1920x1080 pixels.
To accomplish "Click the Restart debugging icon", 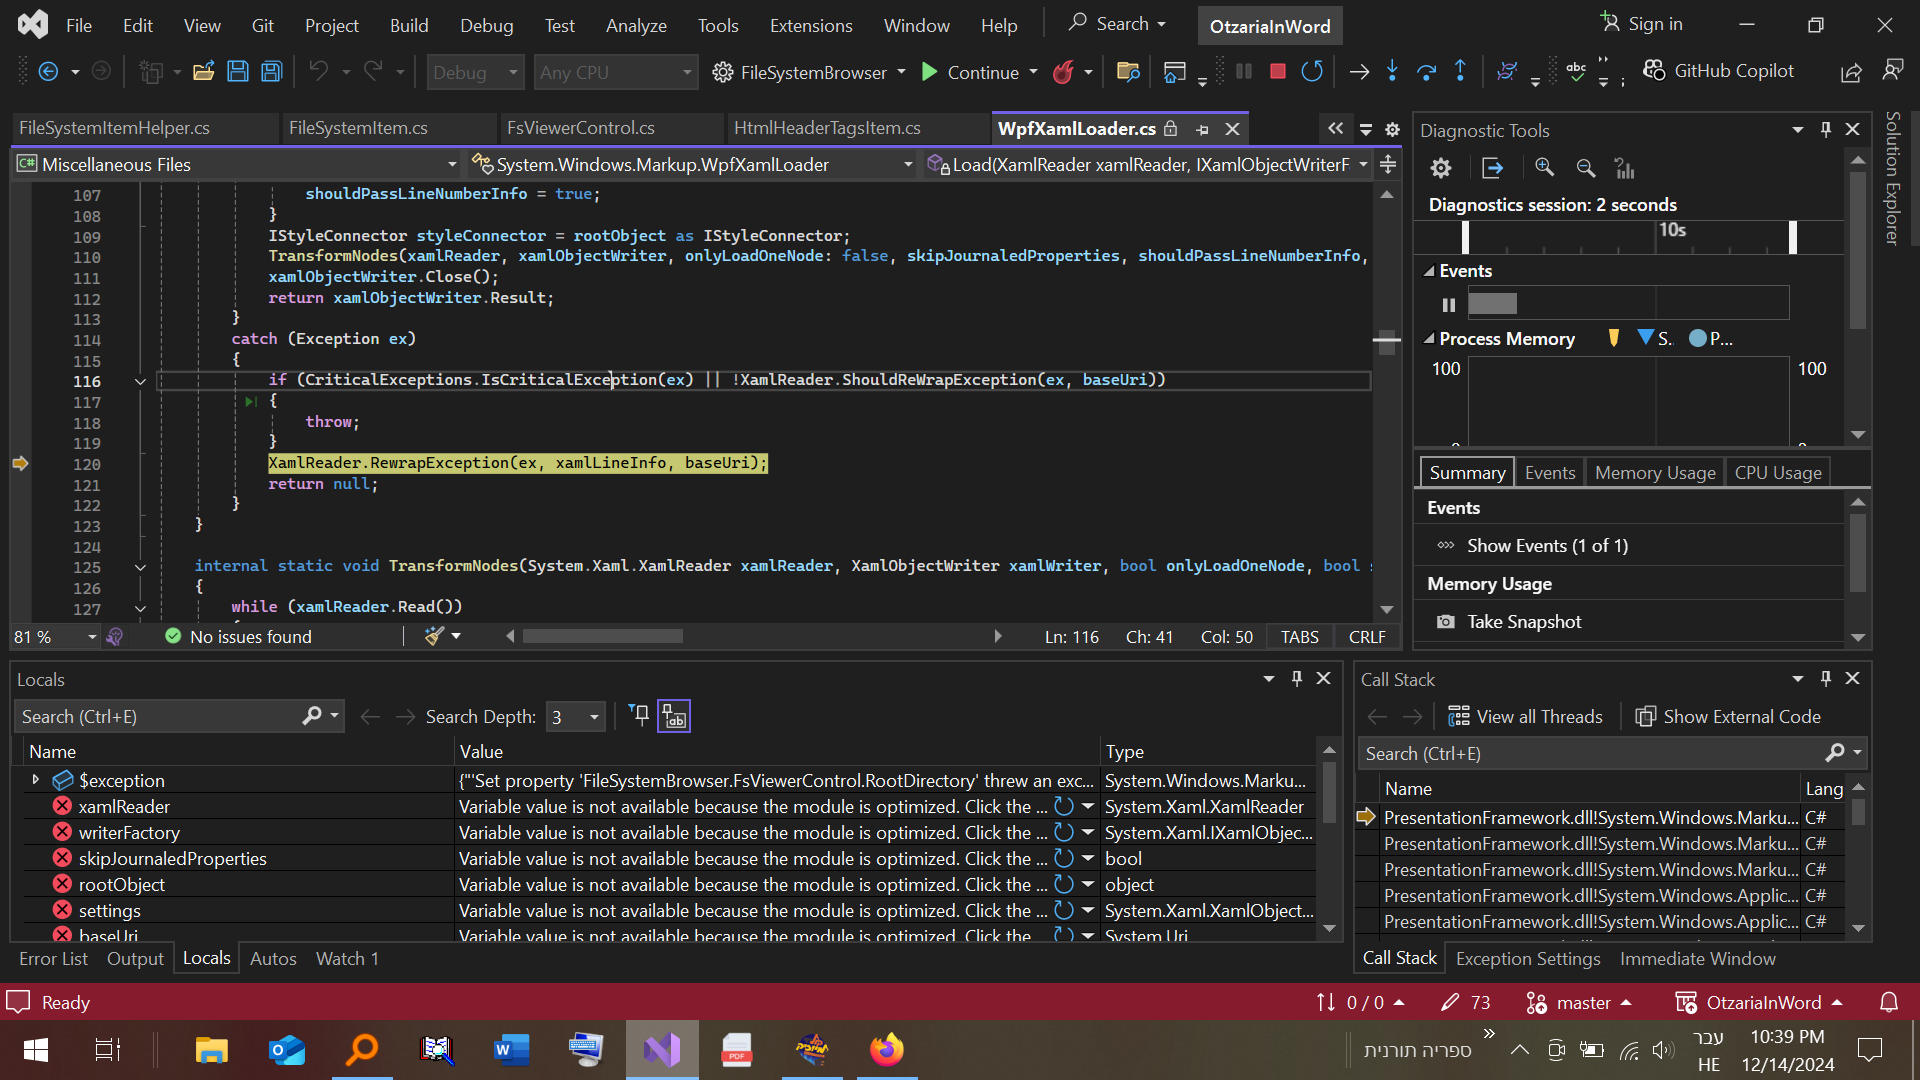I will pyautogui.click(x=1312, y=71).
